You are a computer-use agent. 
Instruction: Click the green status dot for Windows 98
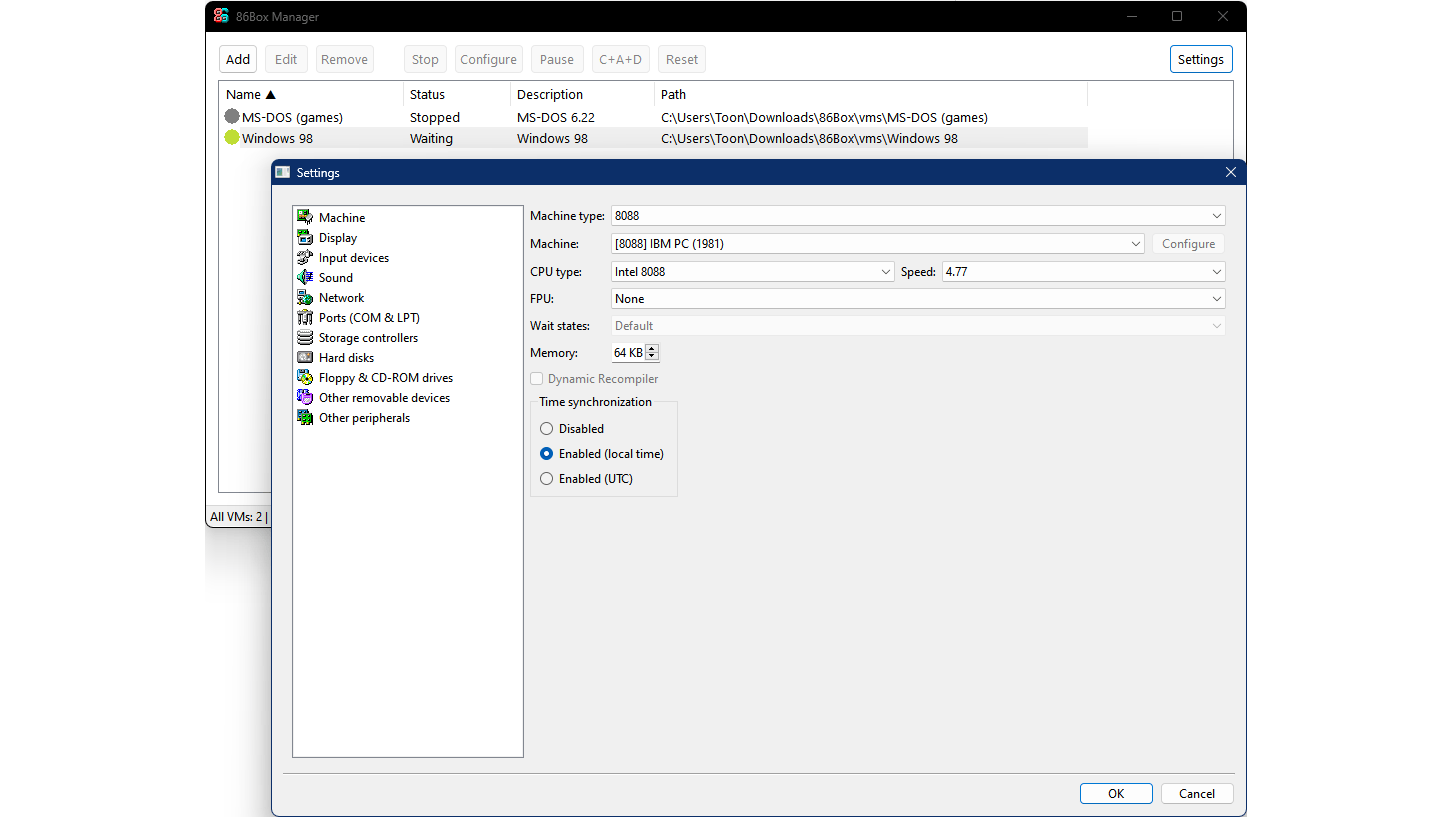coord(232,138)
